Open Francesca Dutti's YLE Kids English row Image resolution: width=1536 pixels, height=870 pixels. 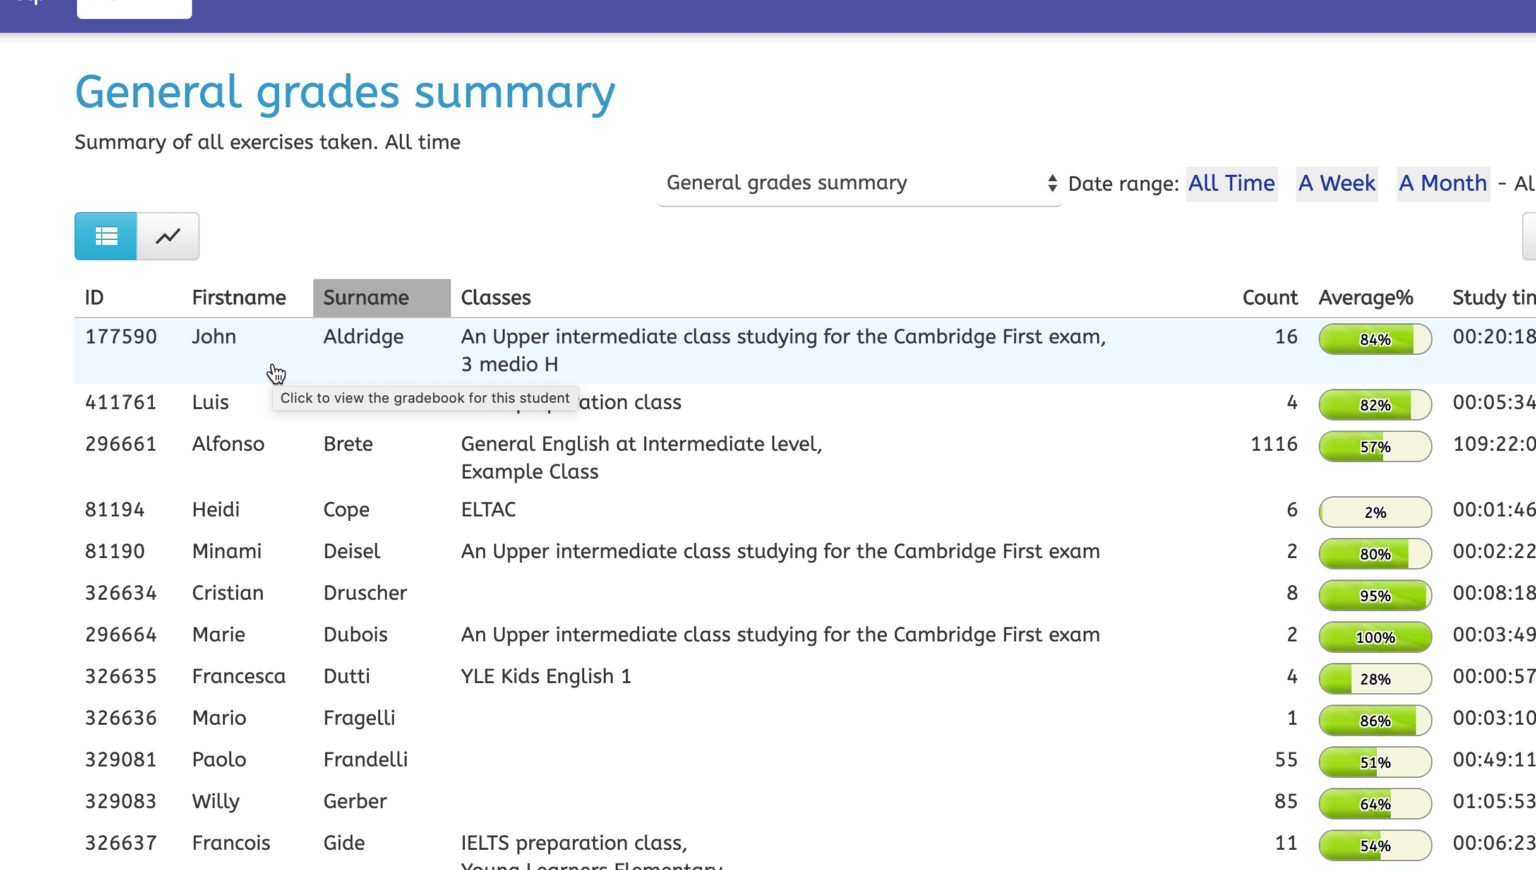coord(545,677)
